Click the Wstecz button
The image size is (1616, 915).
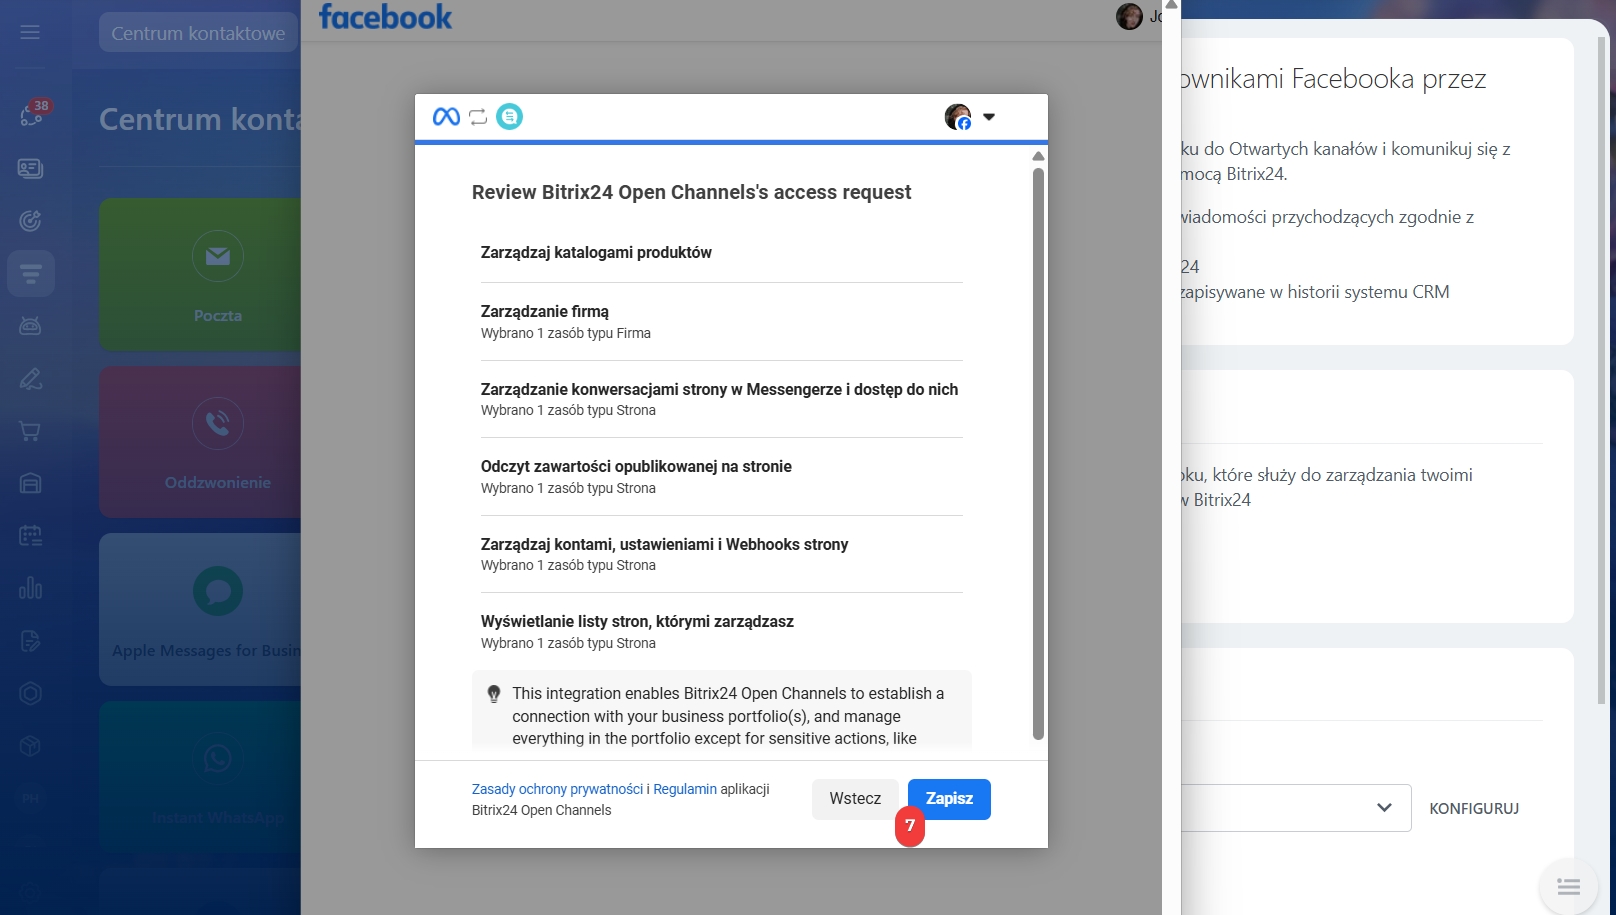point(855,799)
